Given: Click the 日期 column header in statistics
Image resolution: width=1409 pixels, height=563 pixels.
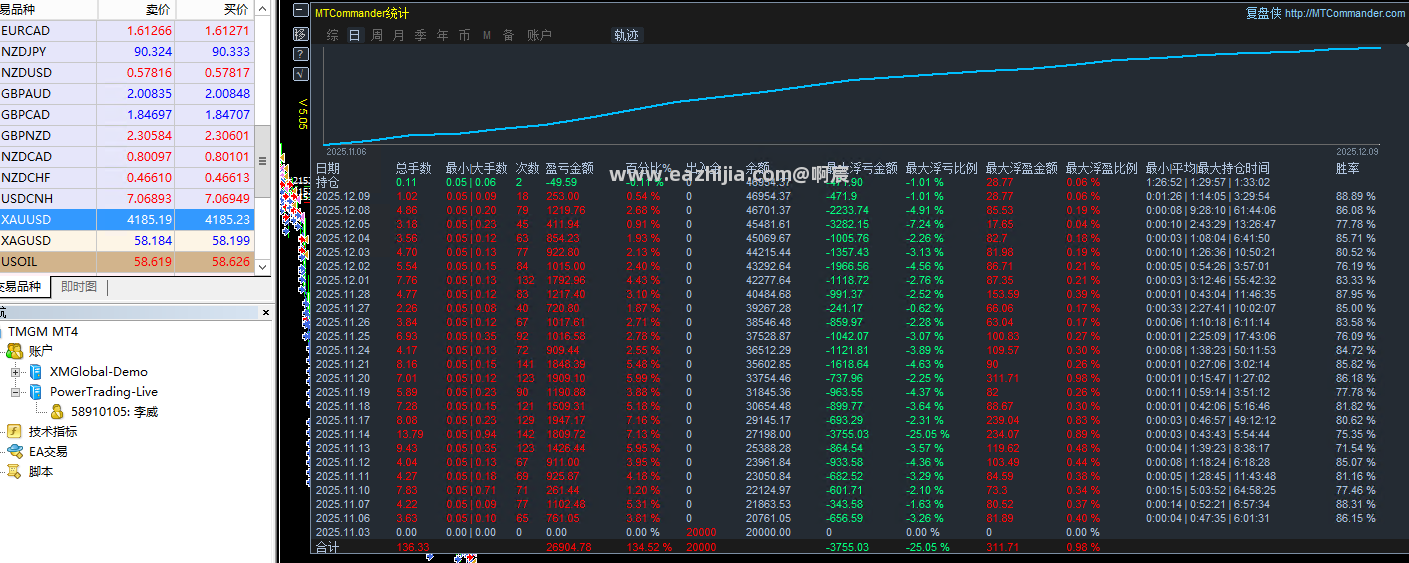Looking at the screenshot, I should (x=328, y=168).
